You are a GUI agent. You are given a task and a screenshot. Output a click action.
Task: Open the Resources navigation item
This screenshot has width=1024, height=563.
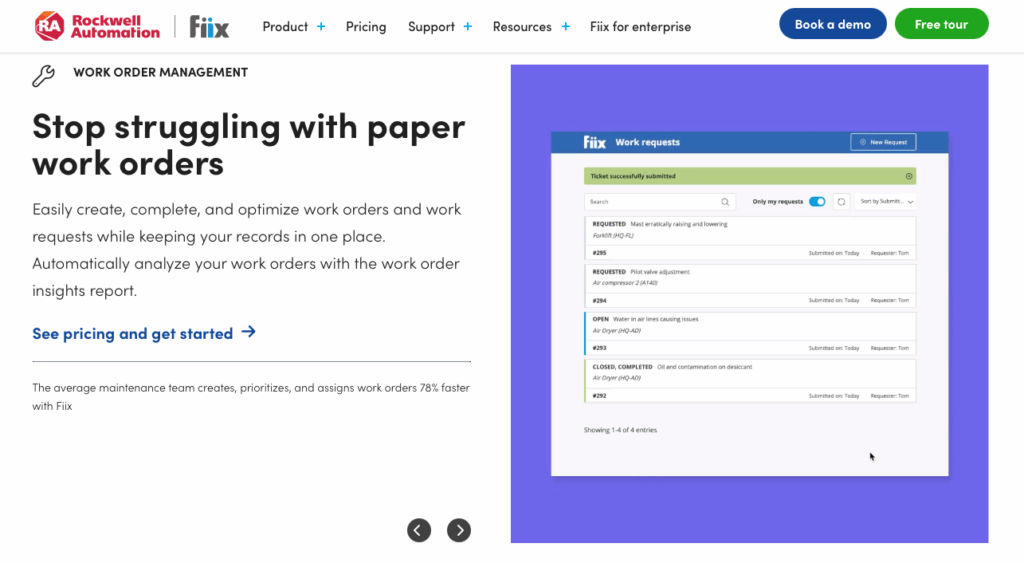tap(522, 27)
